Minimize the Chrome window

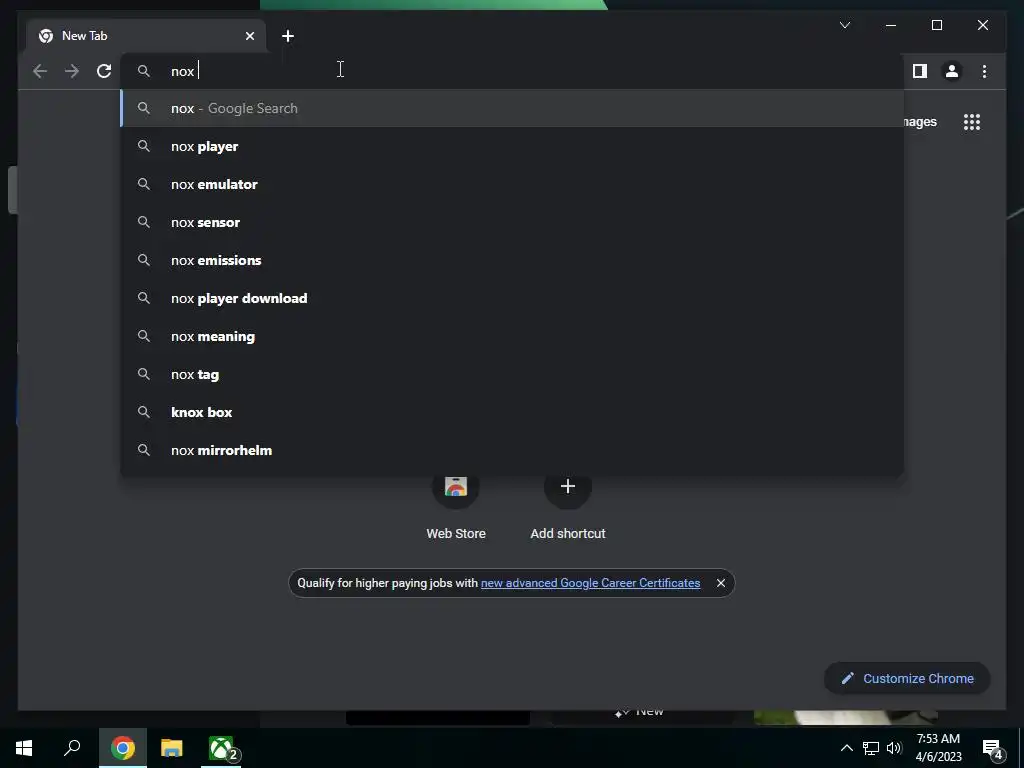(x=891, y=25)
